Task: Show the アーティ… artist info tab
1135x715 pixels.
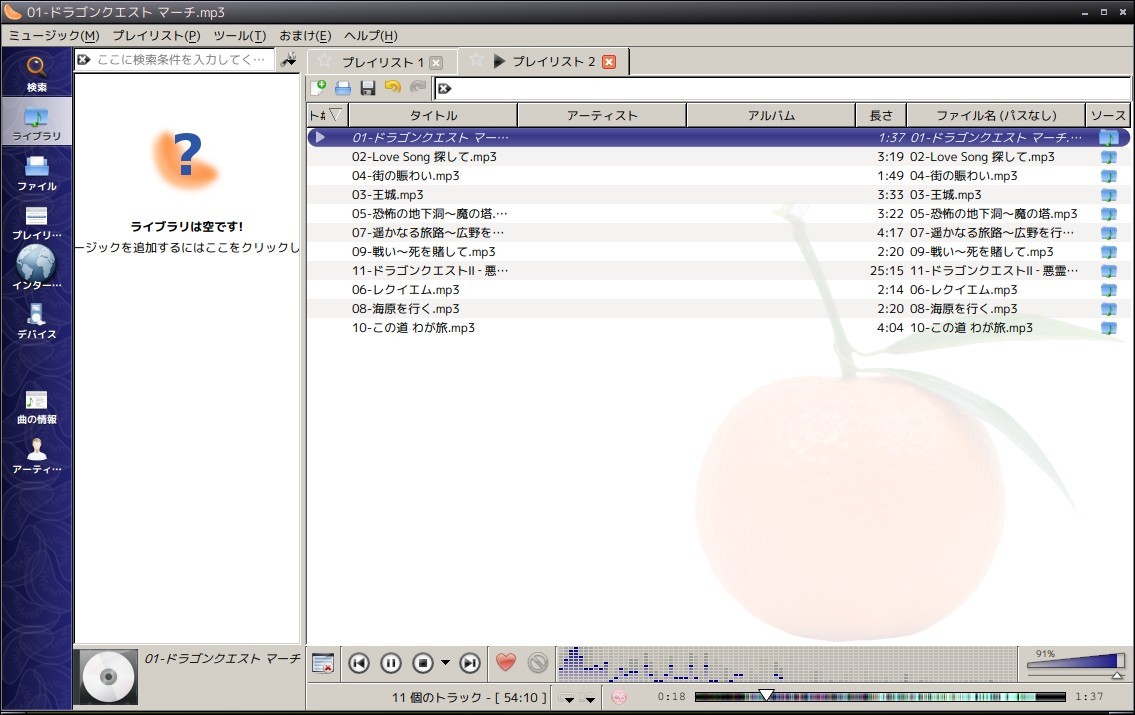Action: click(36, 456)
